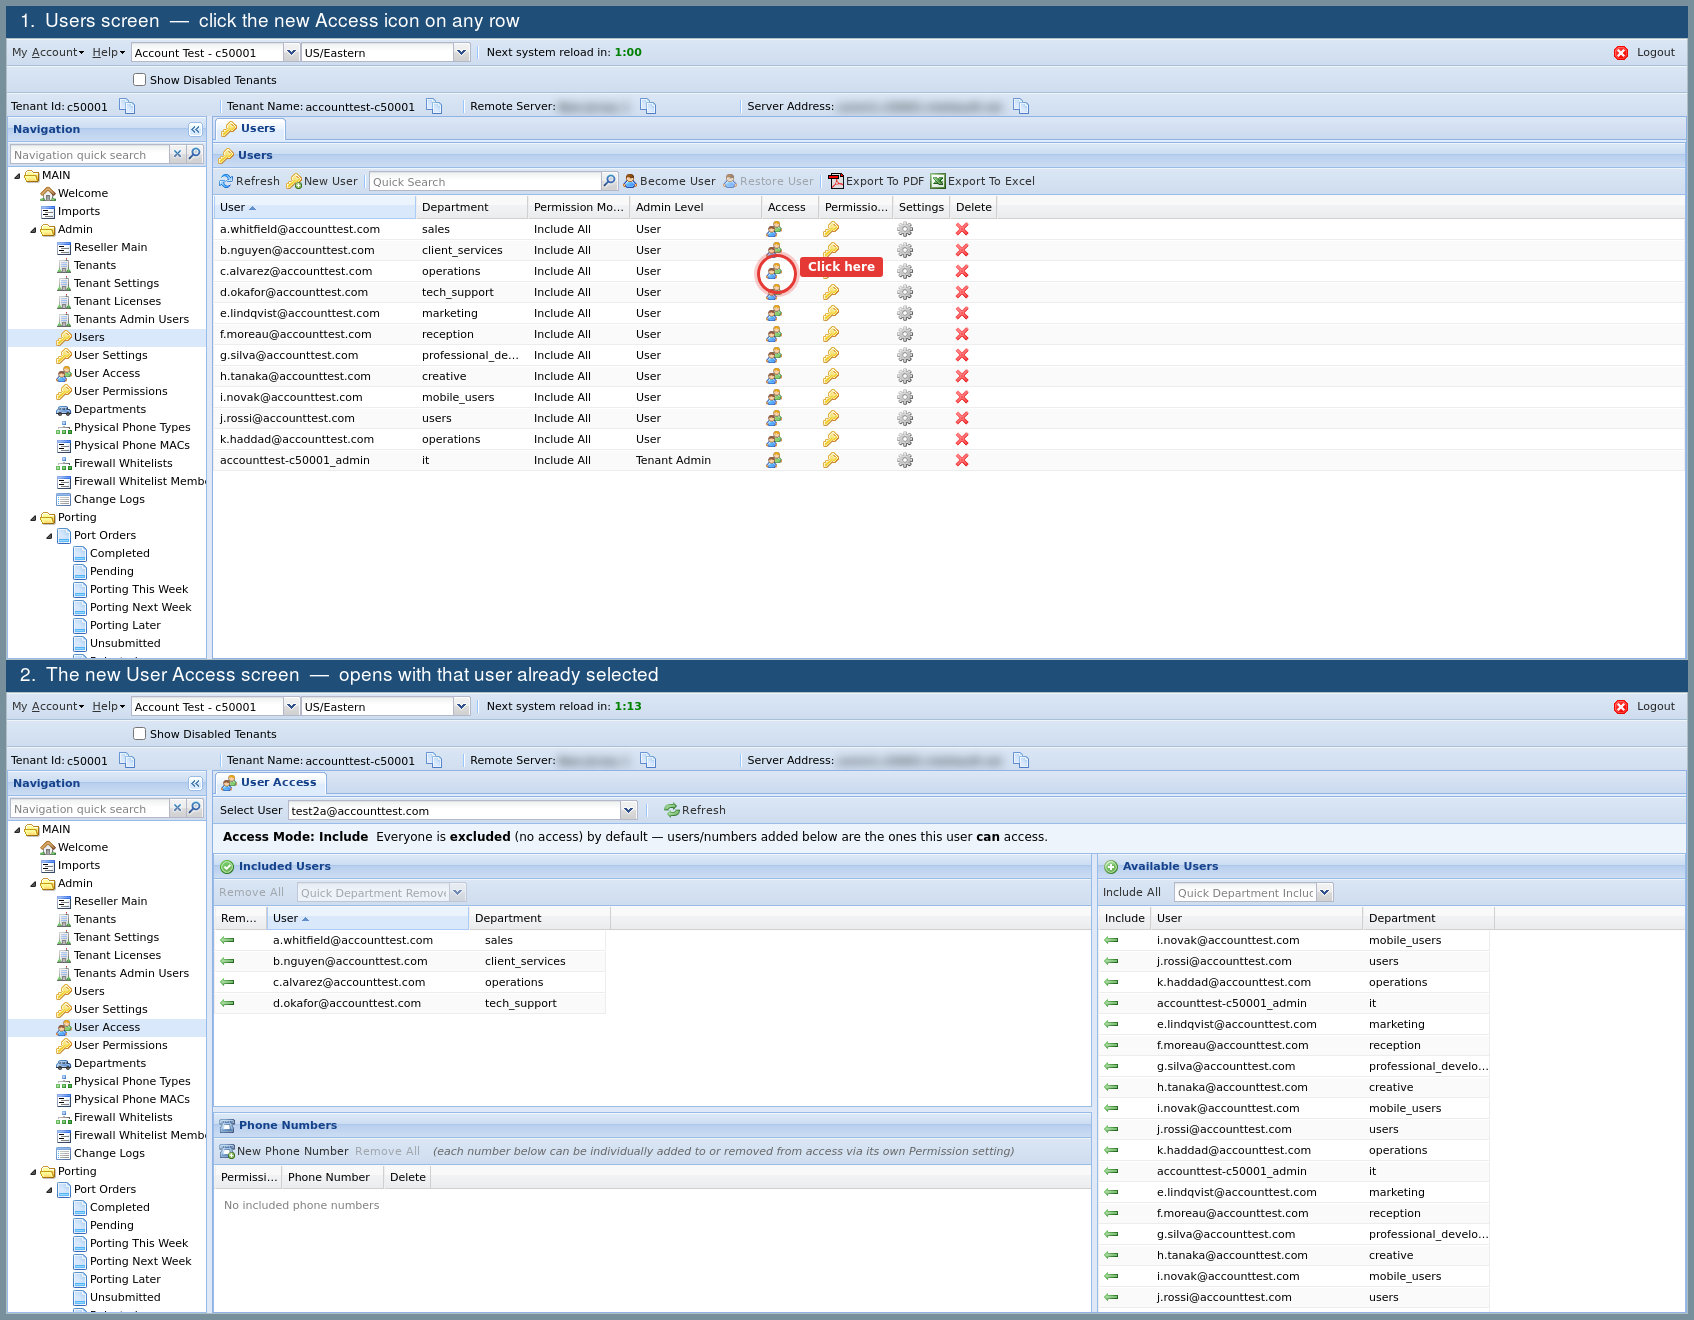The height and width of the screenshot is (1320, 1694).
Task: Collapse Port Orders node in User Access screen
Action: coord(49,1190)
